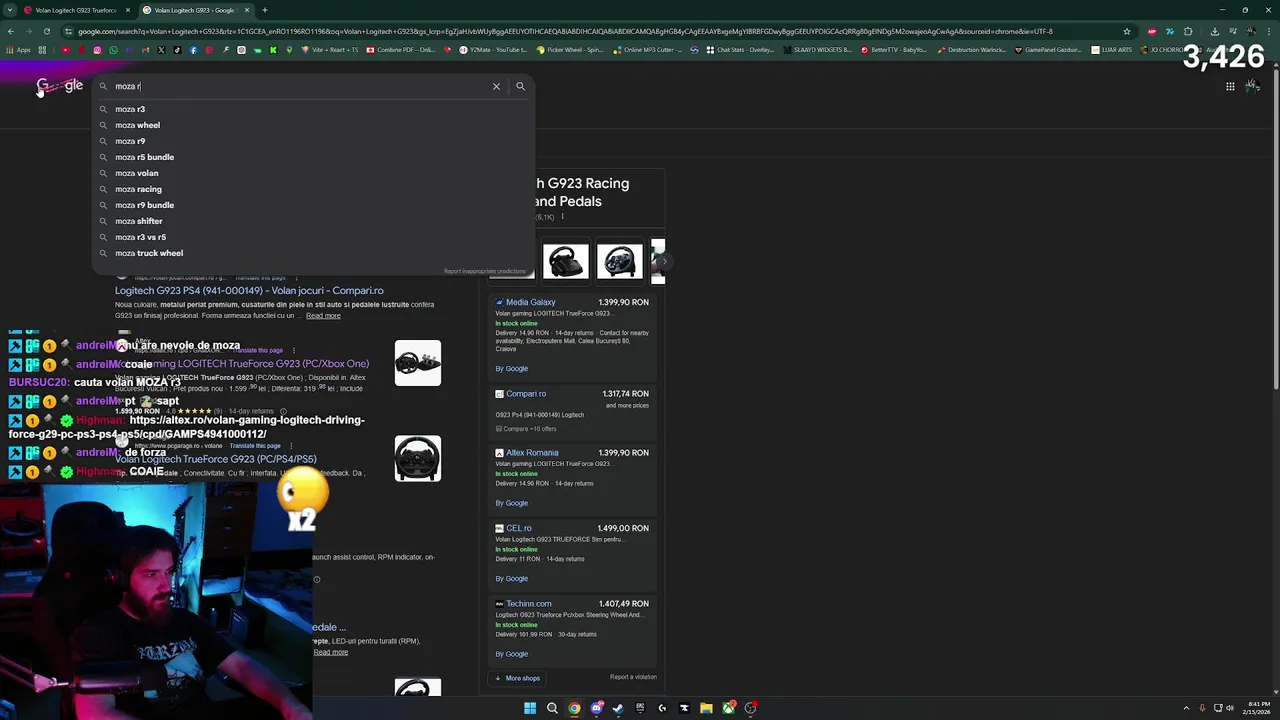The height and width of the screenshot is (720, 1280).
Task: Open the Apps bookmark shortcut
Action: click(18, 50)
